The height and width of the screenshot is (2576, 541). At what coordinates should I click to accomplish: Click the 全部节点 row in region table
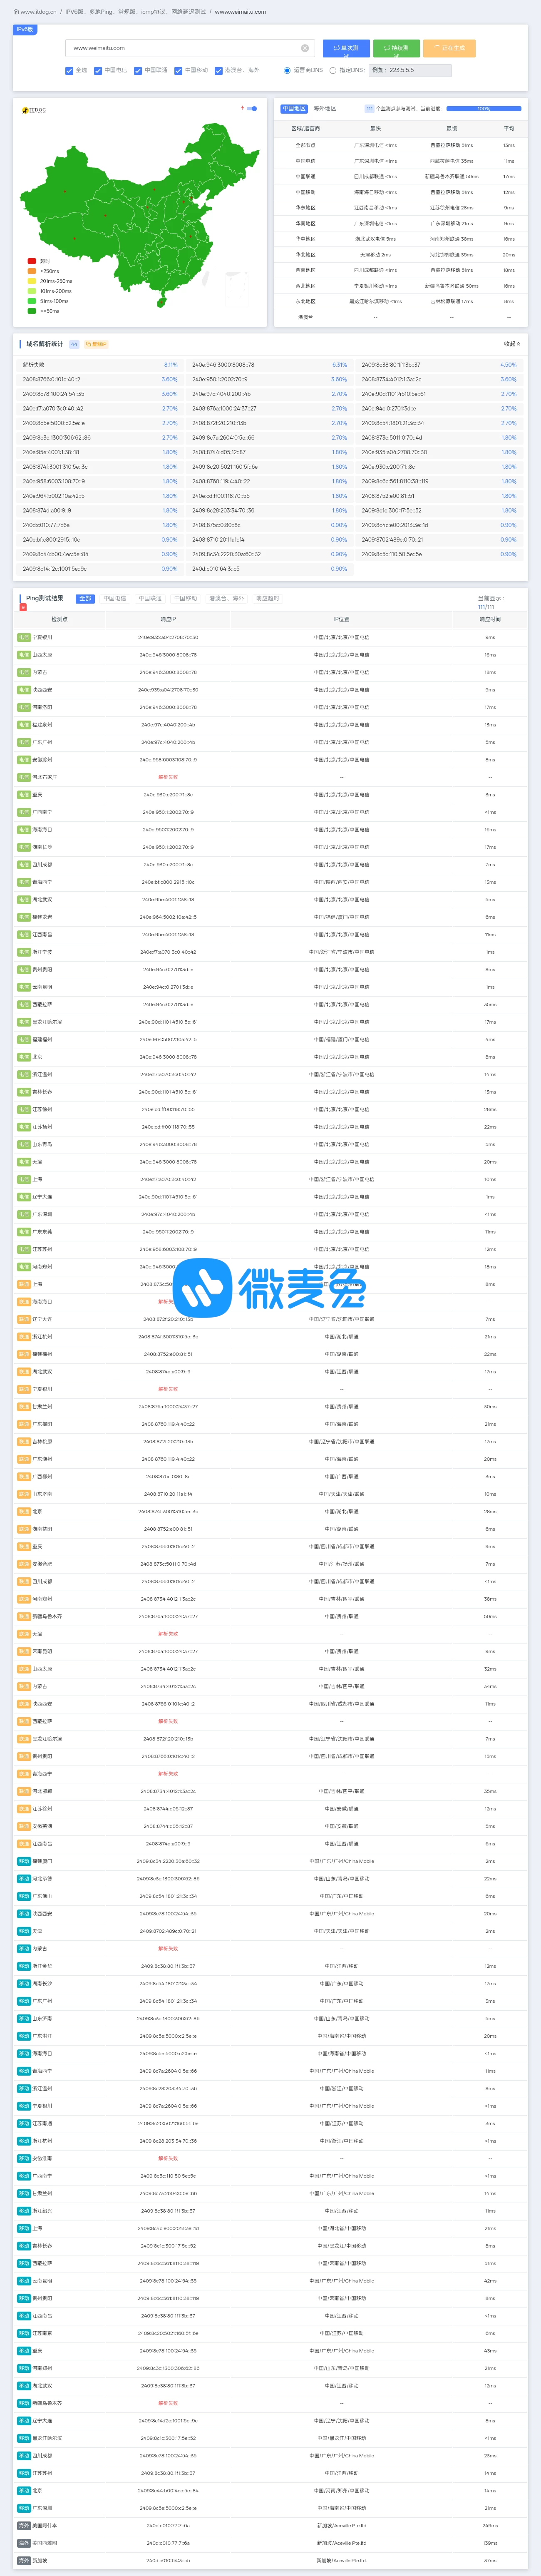[401, 145]
